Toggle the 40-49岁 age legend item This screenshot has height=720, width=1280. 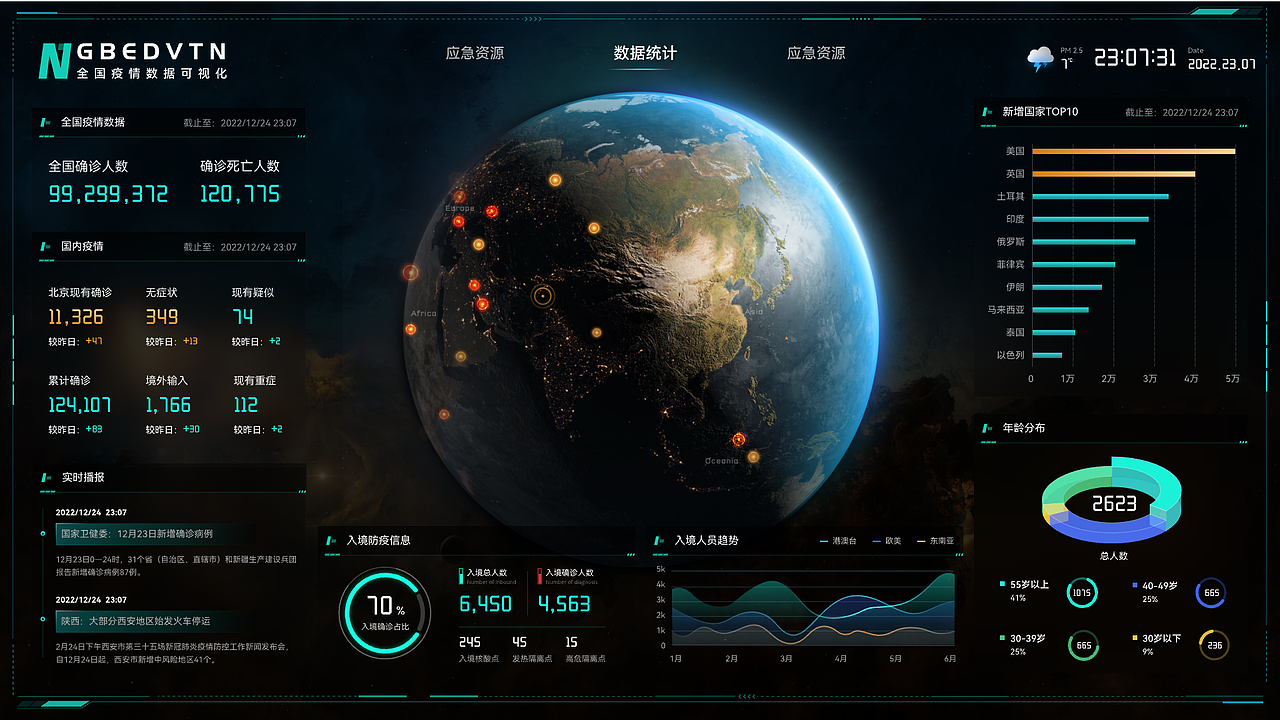[1154, 585]
